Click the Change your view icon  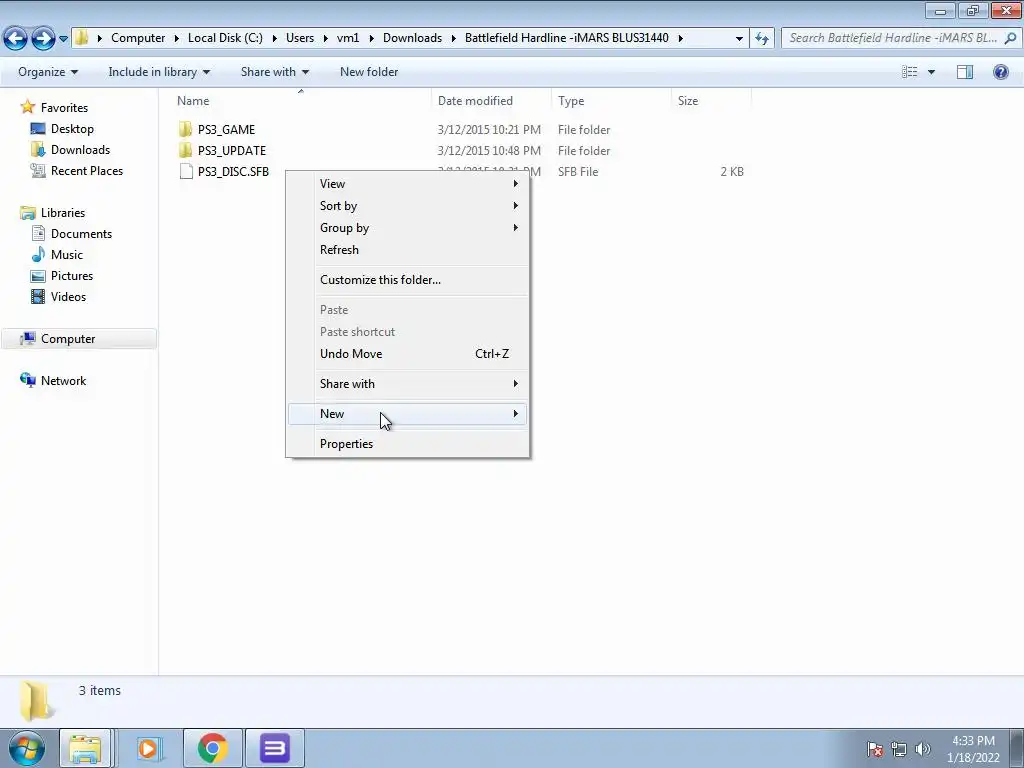pyautogui.click(x=910, y=72)
